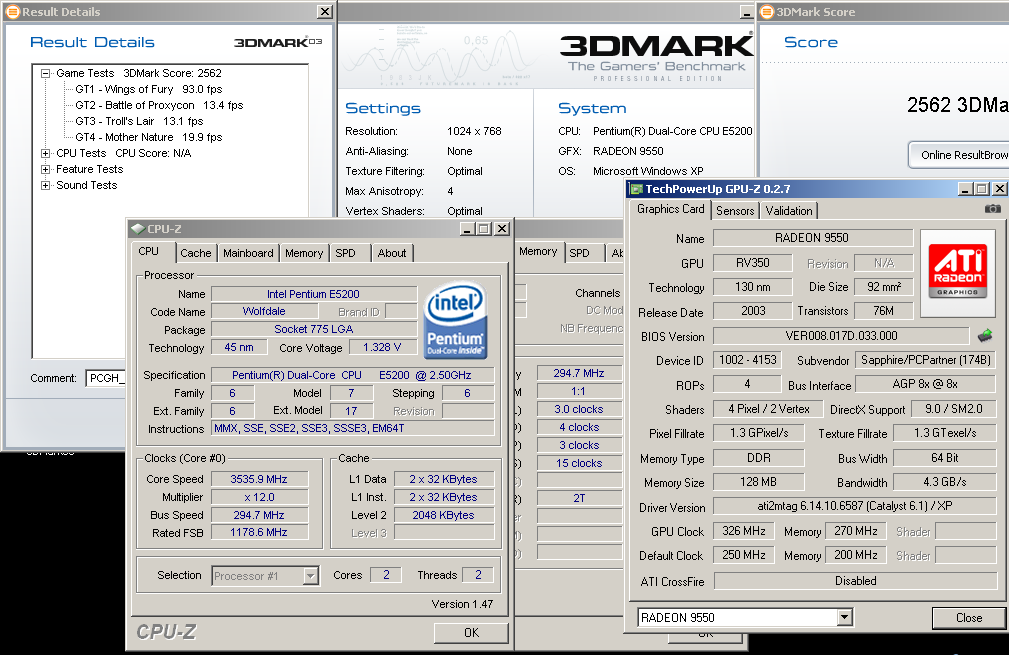Click the Core Voltage value 1.328 V
The image size is (1009, 655).
click(382, 347)
